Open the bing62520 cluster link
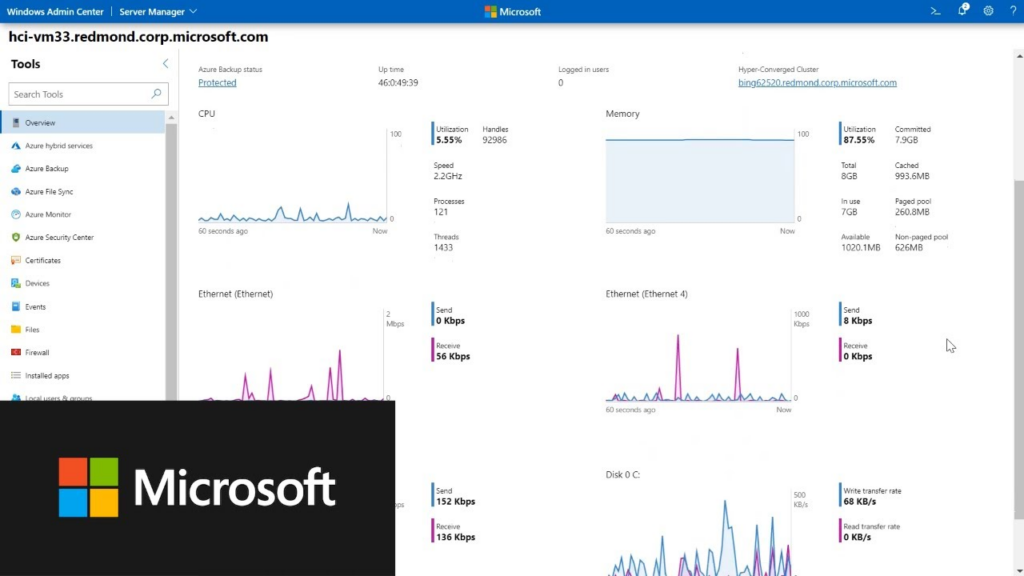The height and width of the screenshot is (576, 1024). 816,83
